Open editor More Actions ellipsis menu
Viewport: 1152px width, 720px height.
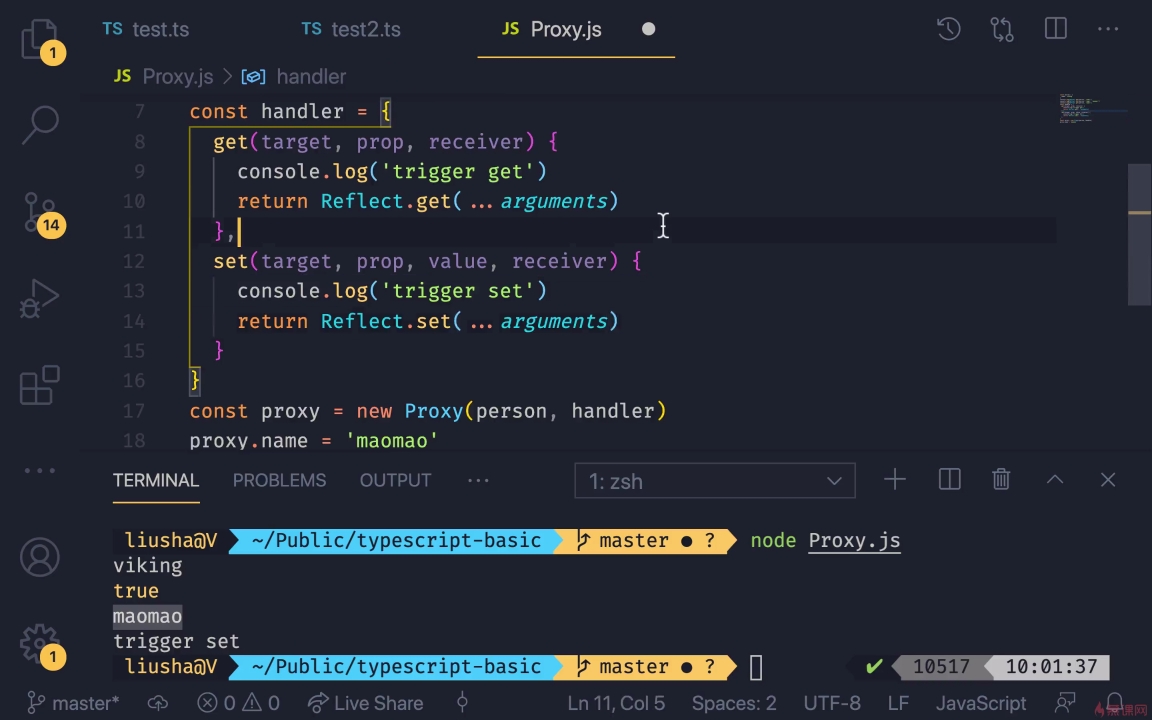pyautogui.click(x=1108, y=29)
